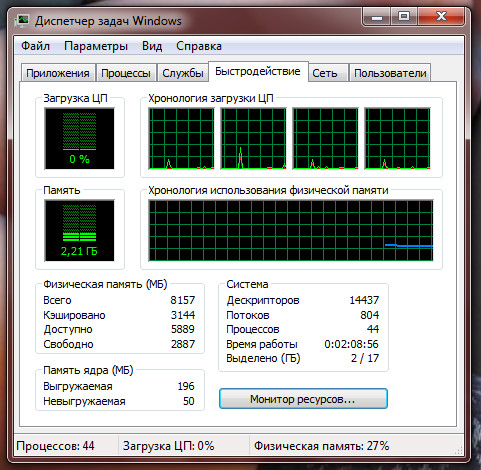Maximize the Task Manager window
Screen dimensions: 481x470
coord(404,16)
